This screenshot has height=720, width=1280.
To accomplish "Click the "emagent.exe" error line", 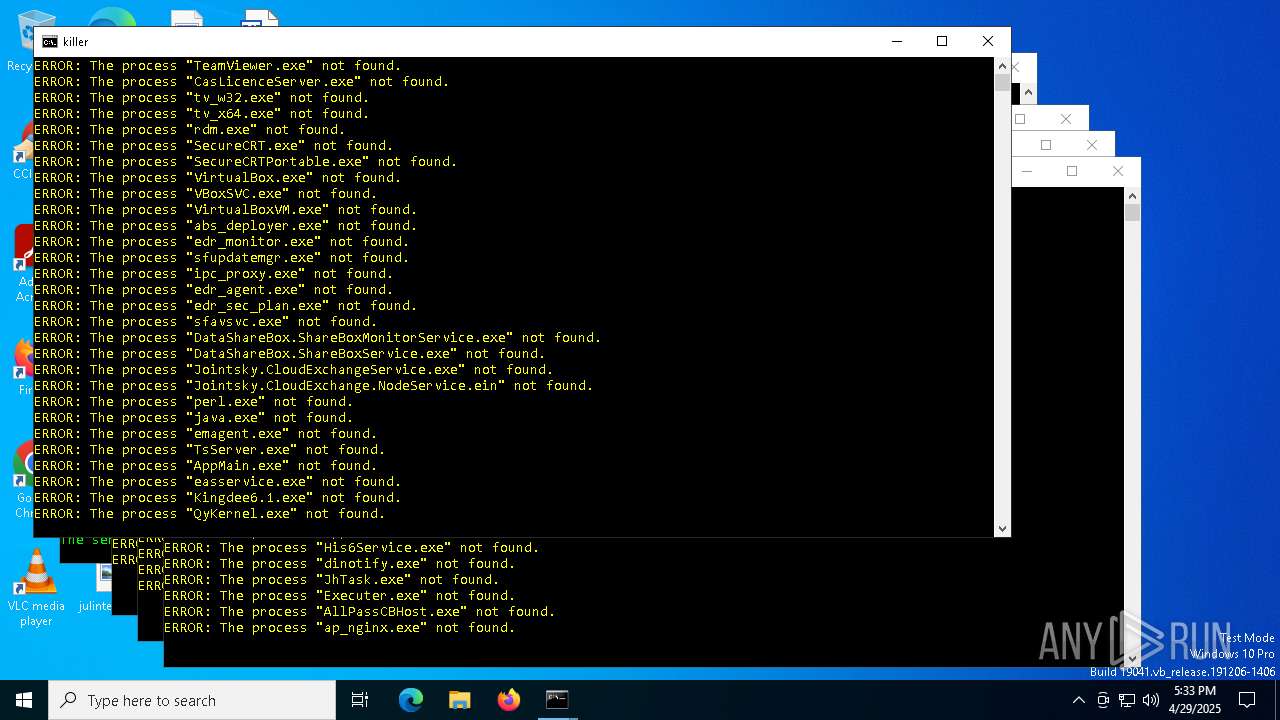I will coord(205,434).
